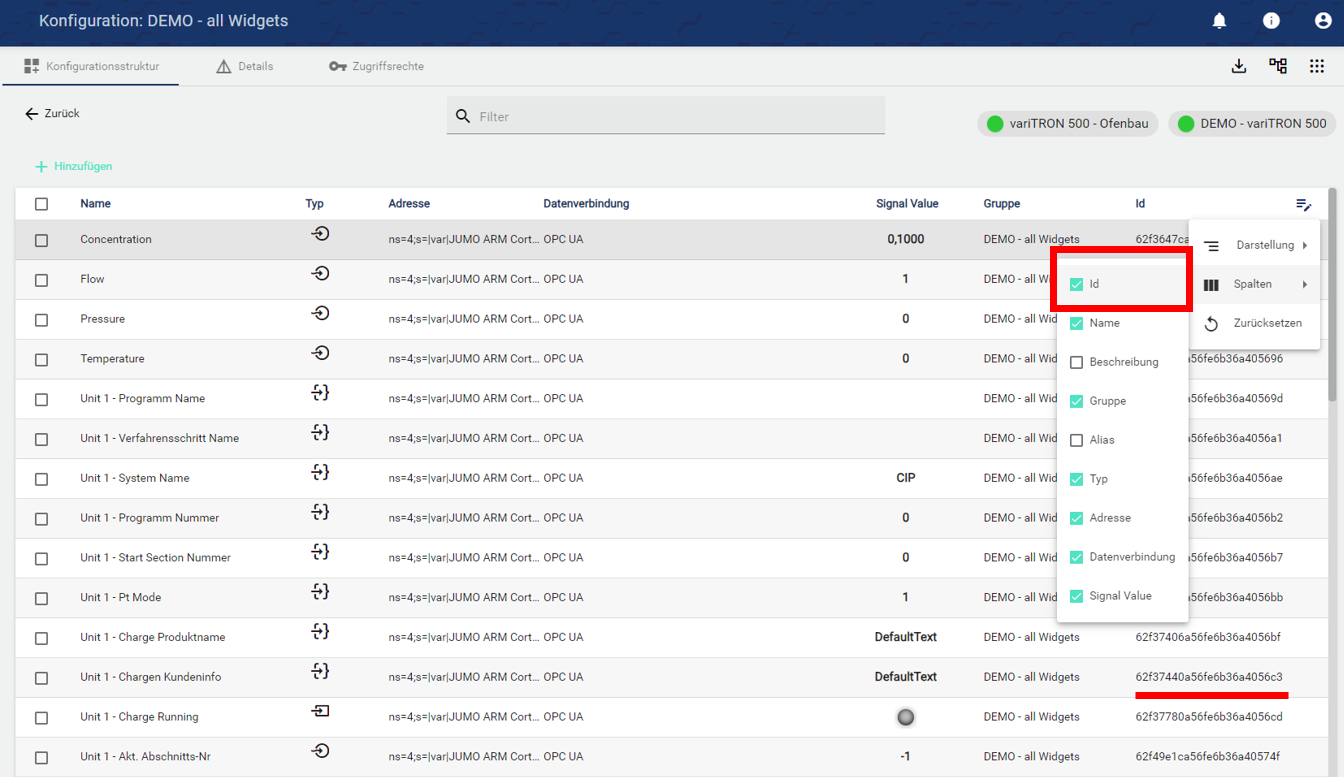This screenshot has width=1344, height=777.
Task: Open the tree structure view icon
Action: [x=1278, y=66]
